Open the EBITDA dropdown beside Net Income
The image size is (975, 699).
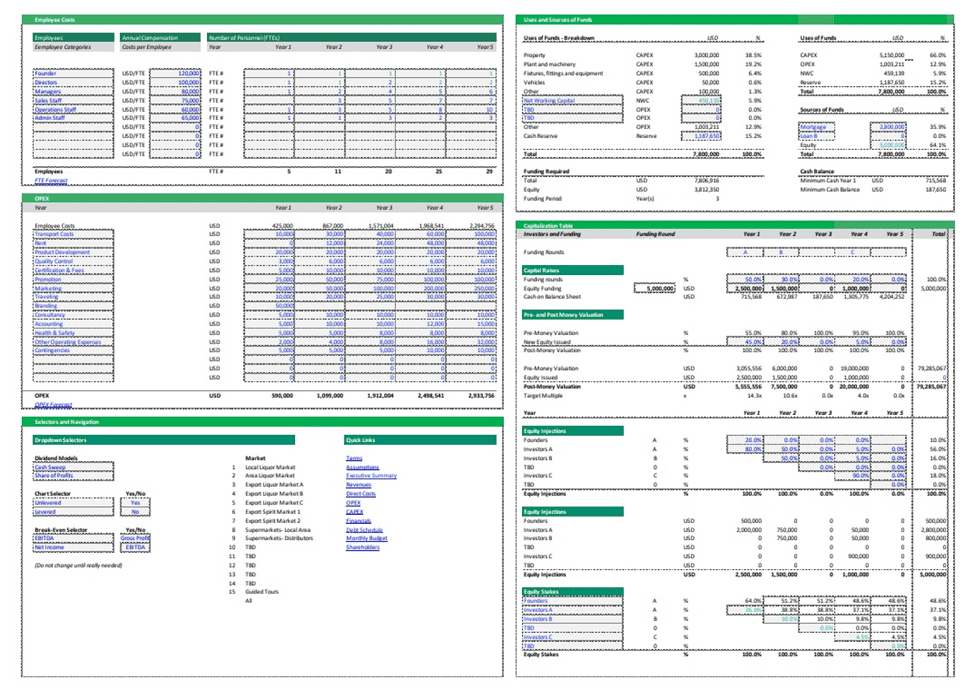135,547
